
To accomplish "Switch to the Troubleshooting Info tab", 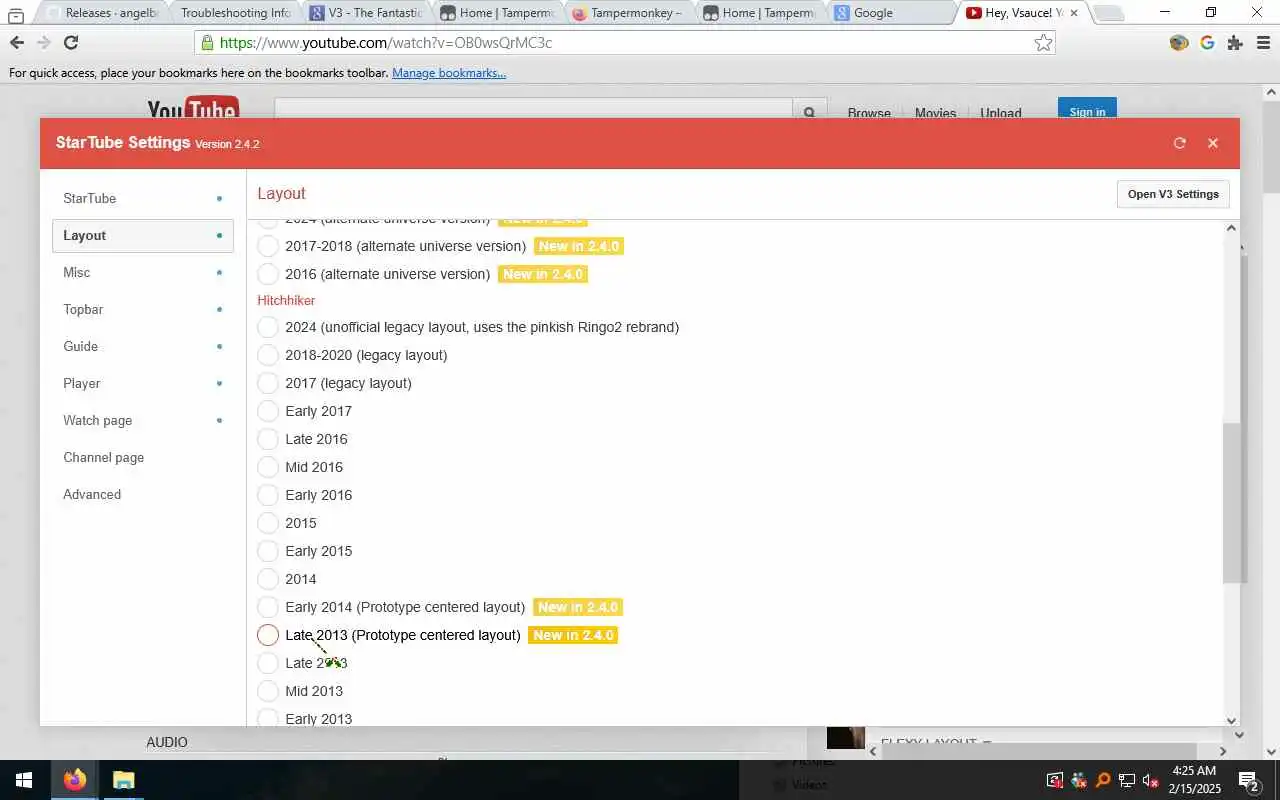I will point(235,13).
